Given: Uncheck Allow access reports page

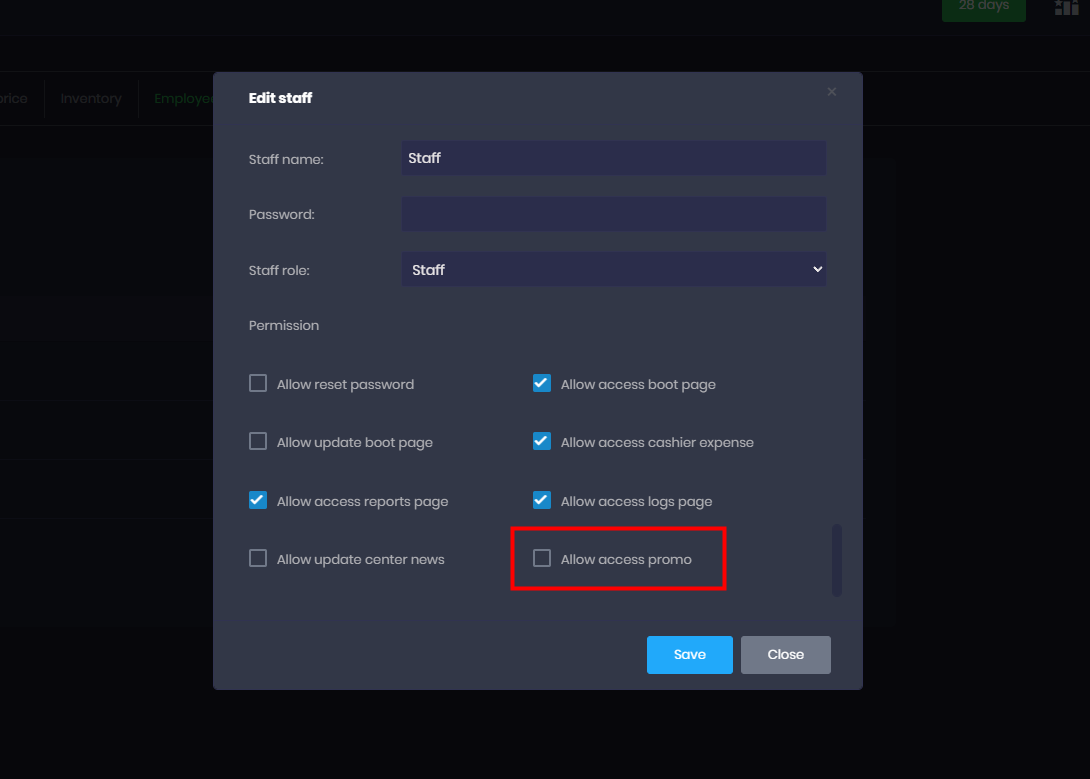Looking at the screenshot, I should point(258,500).
